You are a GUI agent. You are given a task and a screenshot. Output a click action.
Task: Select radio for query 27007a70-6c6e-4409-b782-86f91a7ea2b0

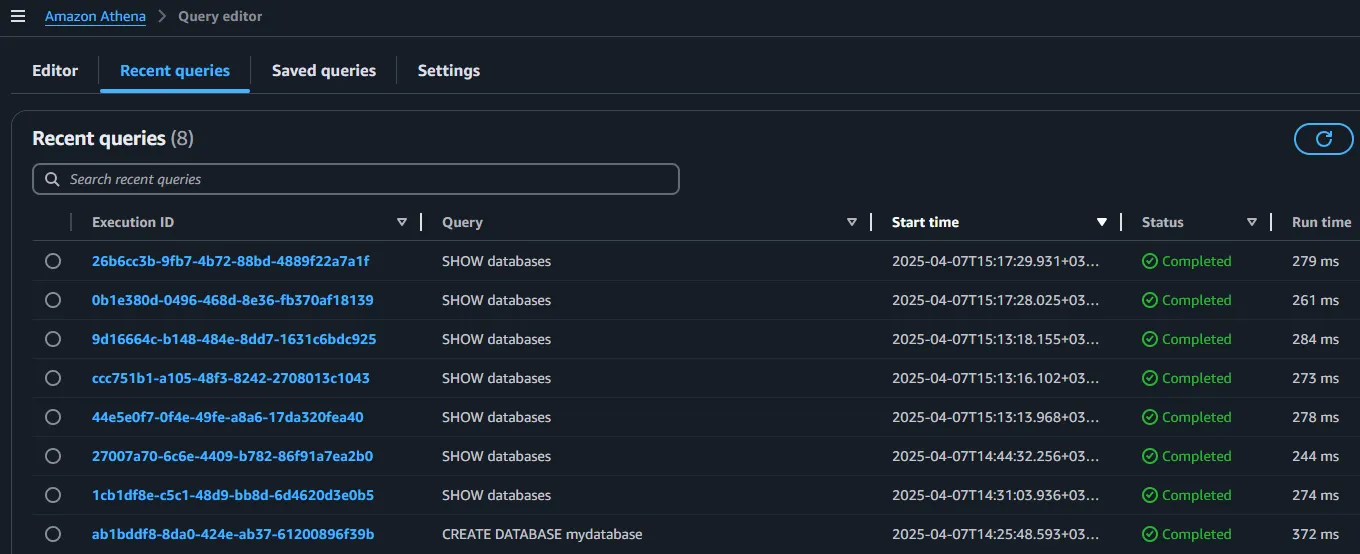tap(53, 456)
